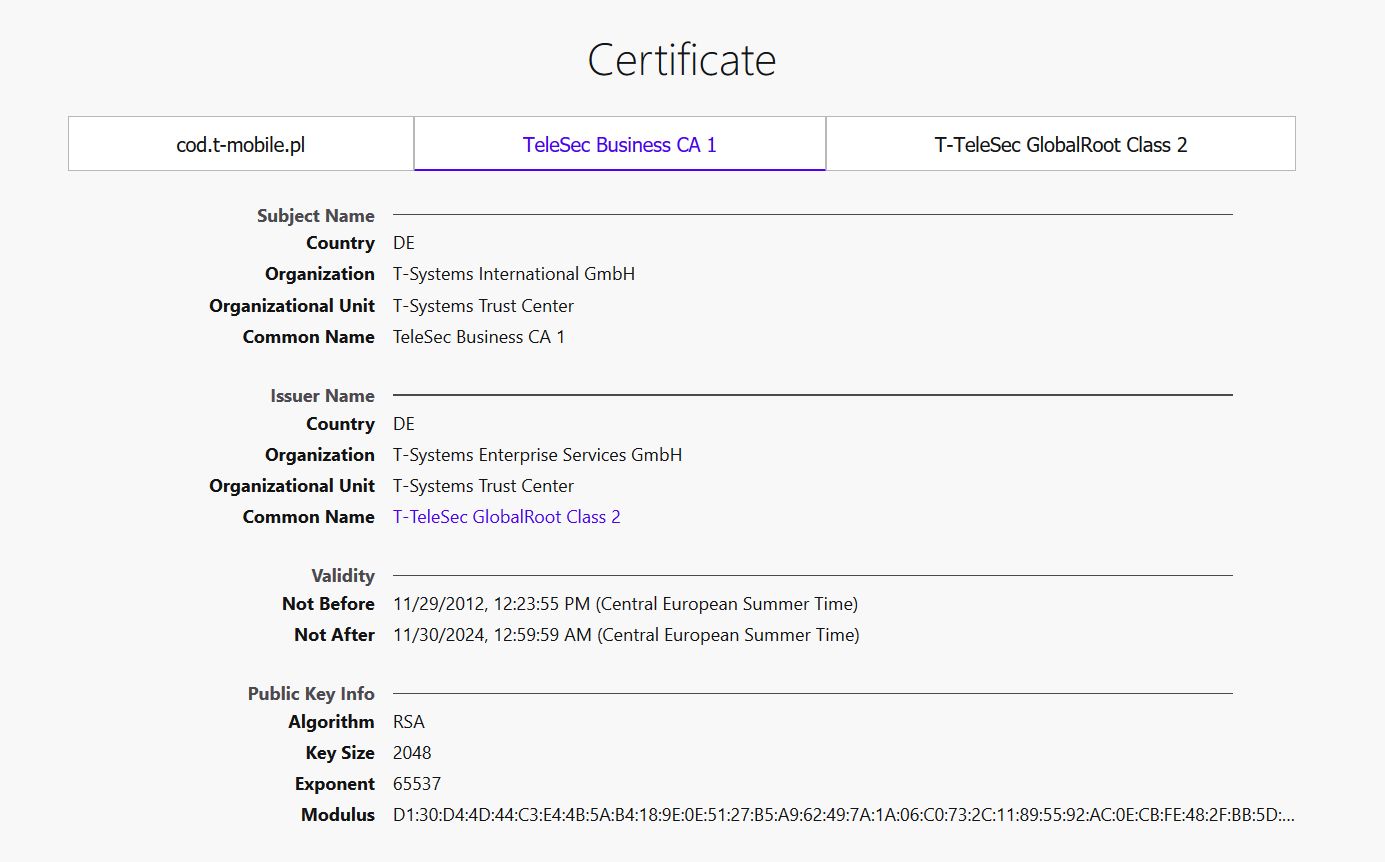Click the Subject Name section heading

pos(315,216)
